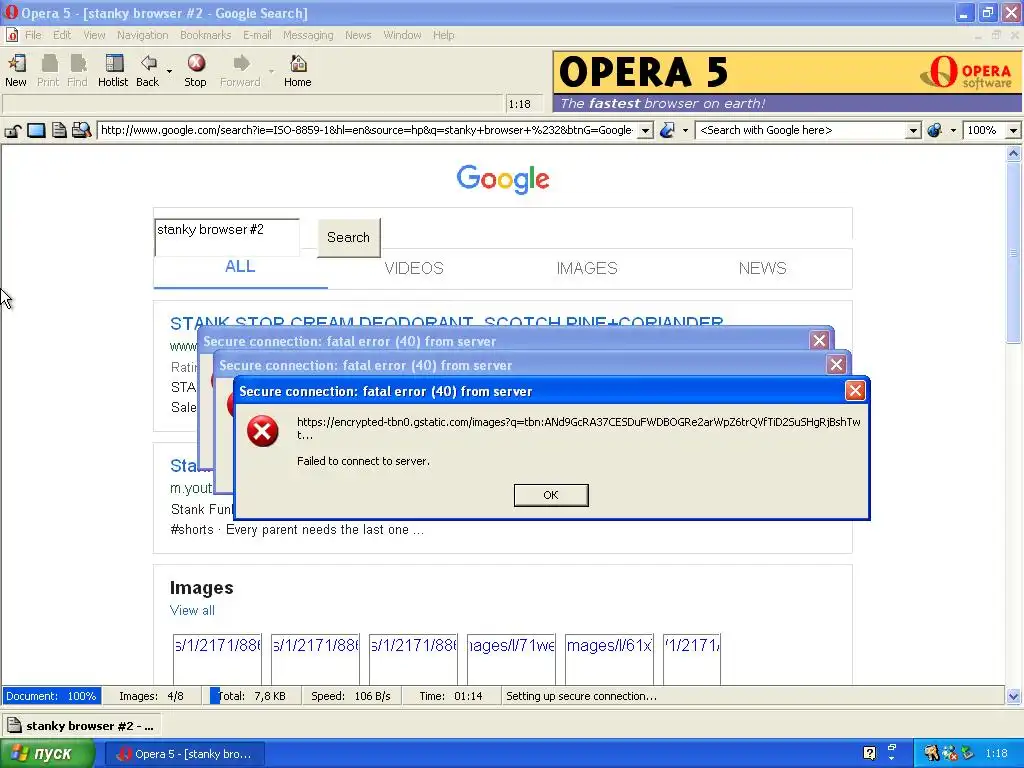Open the Help menu
The width and height of the screenshot is (1024, 768).
(443, 35)
